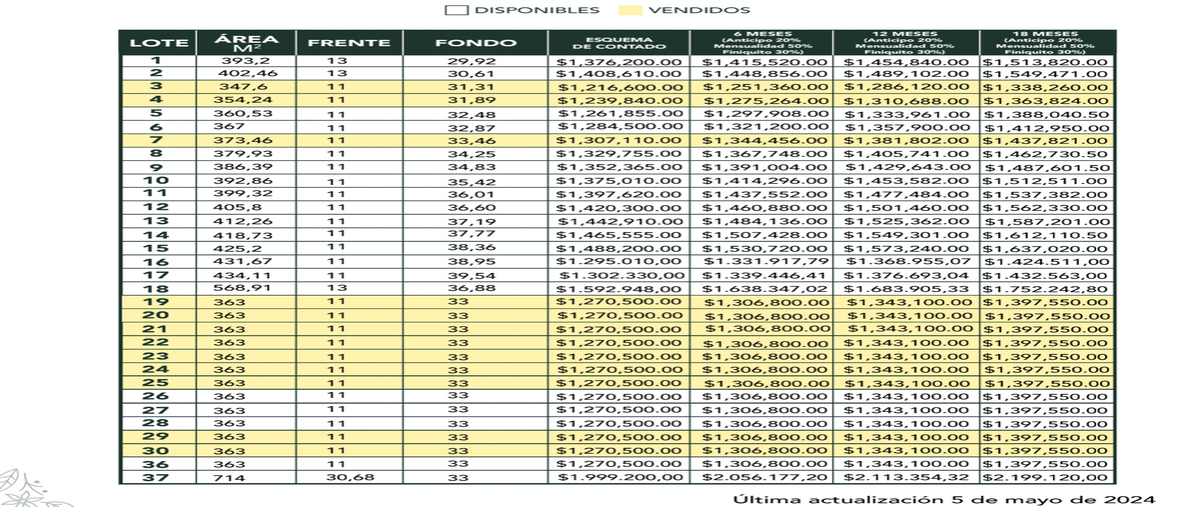The image size is (1200, 507).
Task: Click the white DISPONIBLES legend box
Action: coord(457,10)
